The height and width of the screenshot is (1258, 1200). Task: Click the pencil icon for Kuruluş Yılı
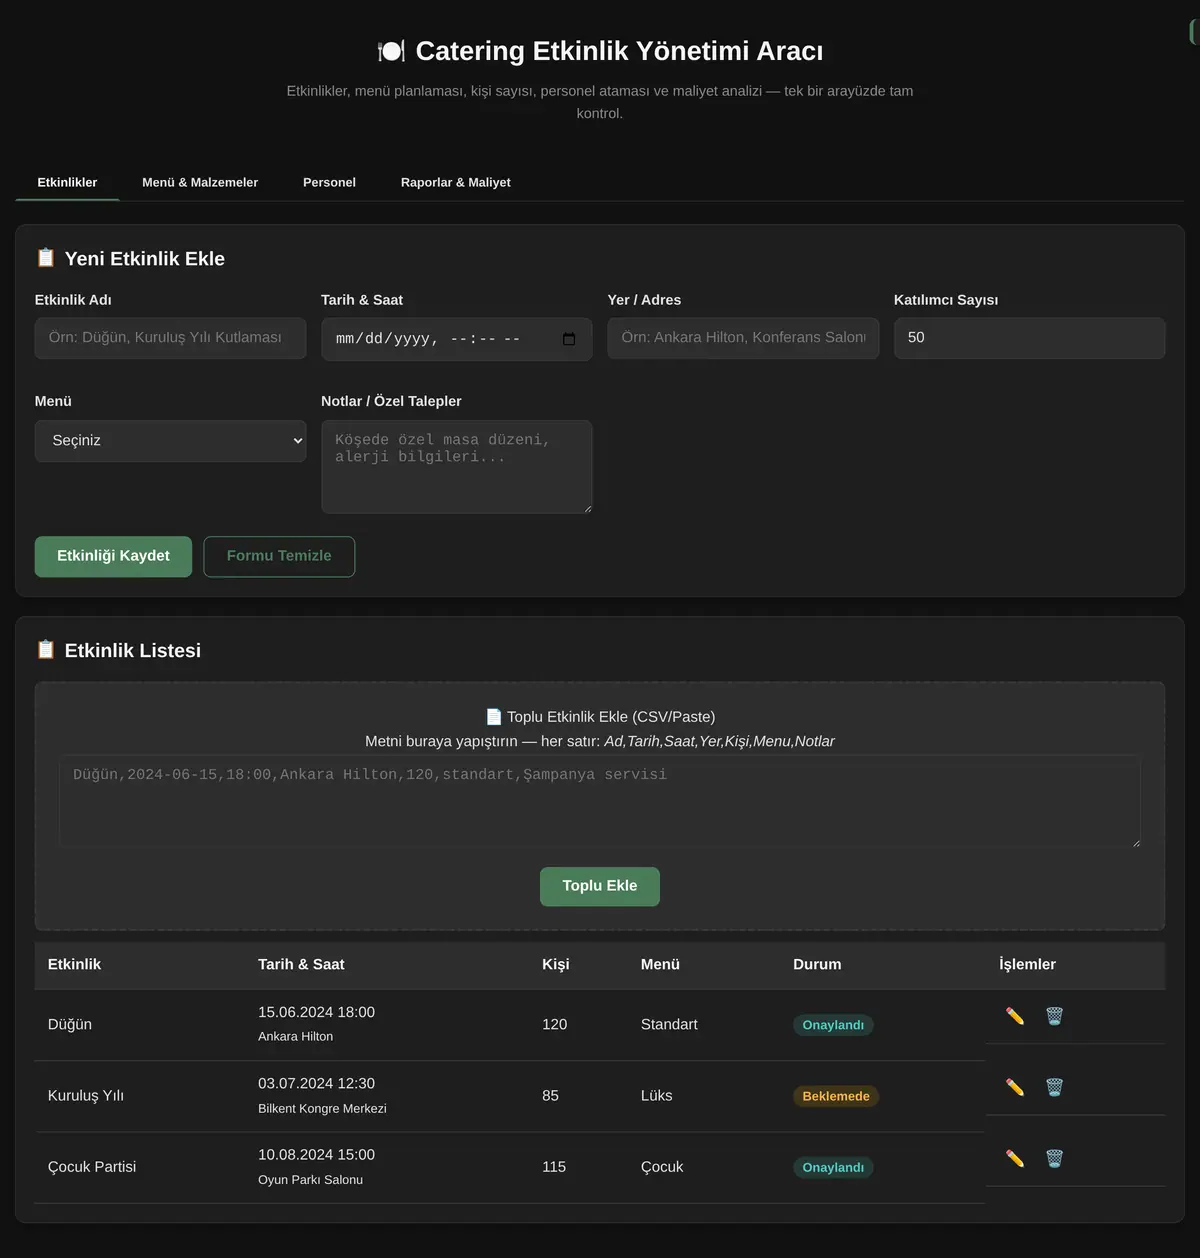[x=1015, y=1087]
